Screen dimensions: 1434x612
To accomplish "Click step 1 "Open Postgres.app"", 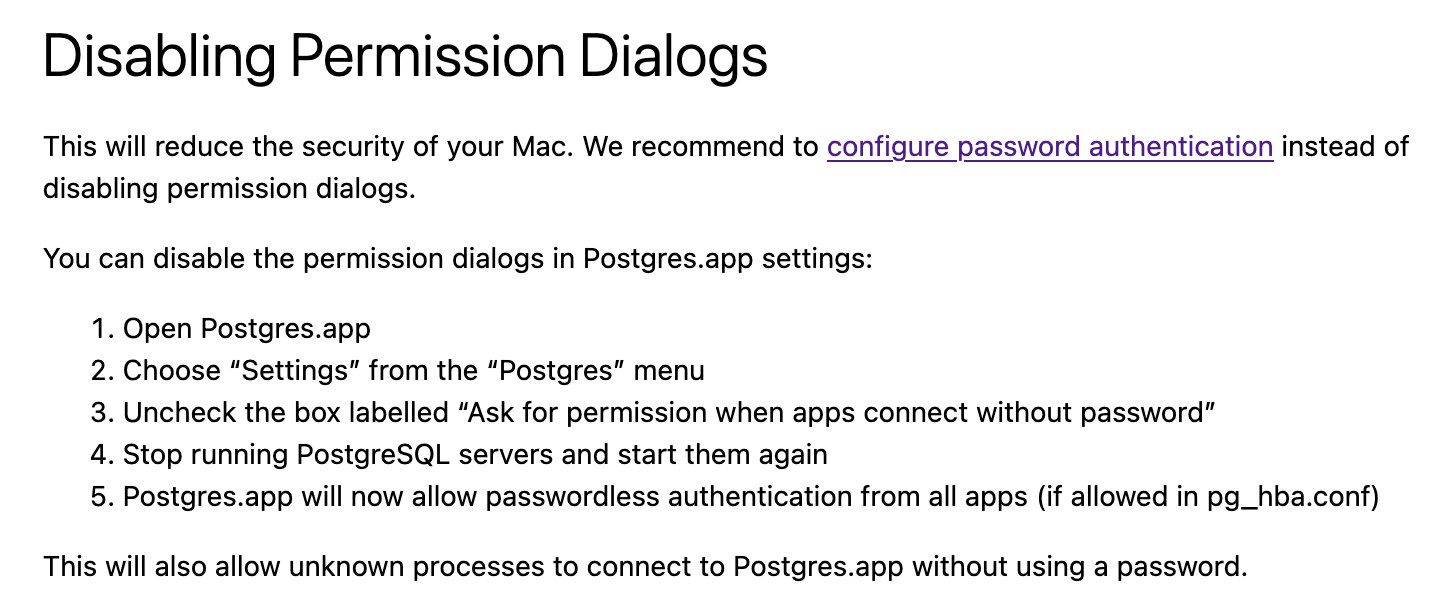I will tap(247, 329).
